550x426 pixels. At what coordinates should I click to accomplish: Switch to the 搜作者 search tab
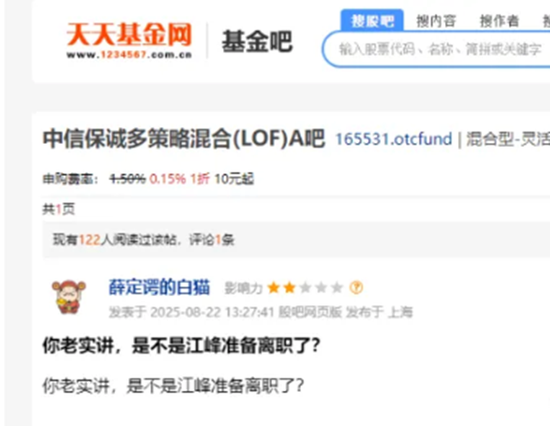click(x=499, y=21)
